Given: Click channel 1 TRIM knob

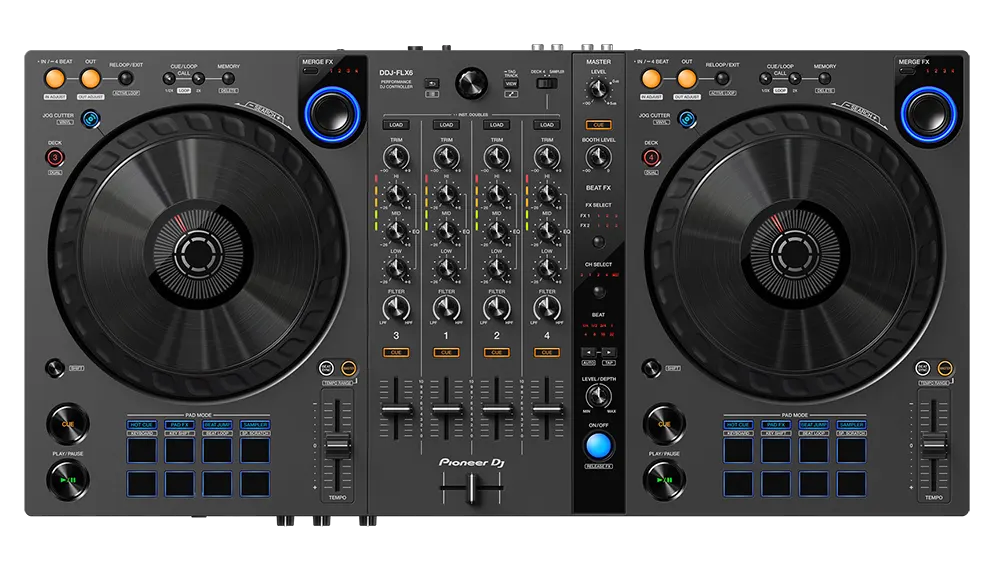Looking at the screenshot, I should 446,157.
